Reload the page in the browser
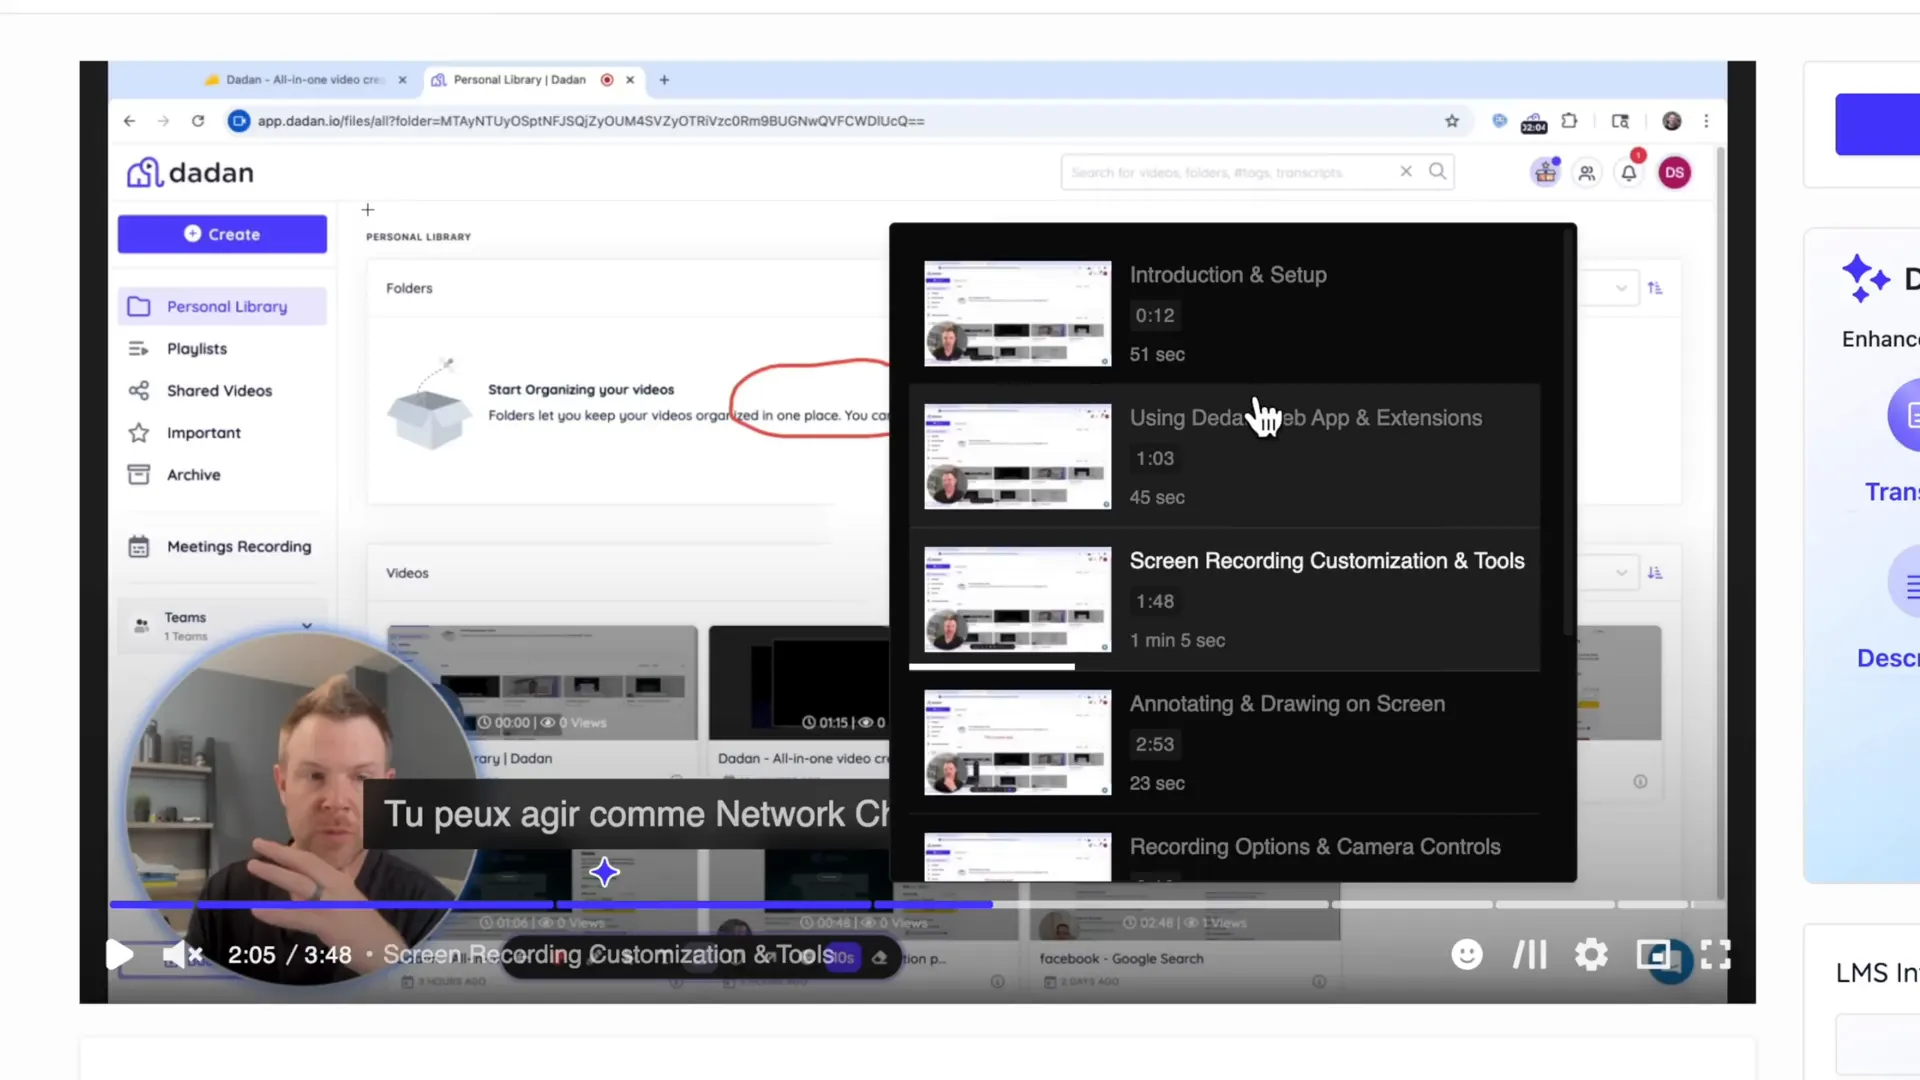The width and height of the screenshot is (1920, 1080). point(198,121)
